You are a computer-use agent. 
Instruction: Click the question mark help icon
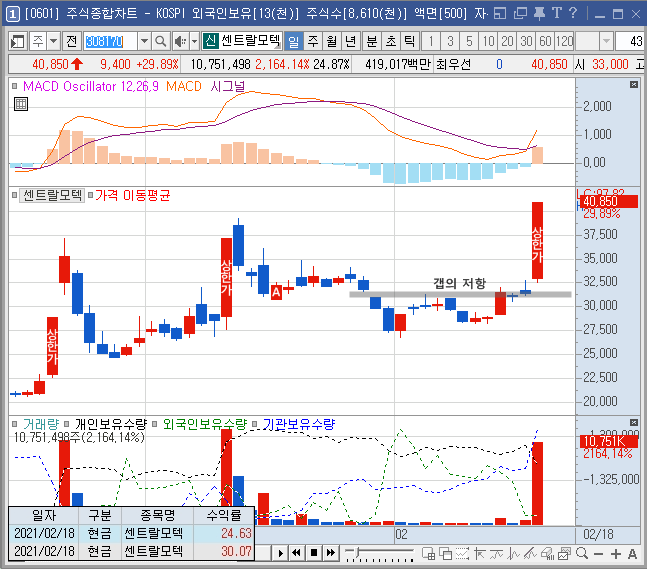(x=573, y=13)
